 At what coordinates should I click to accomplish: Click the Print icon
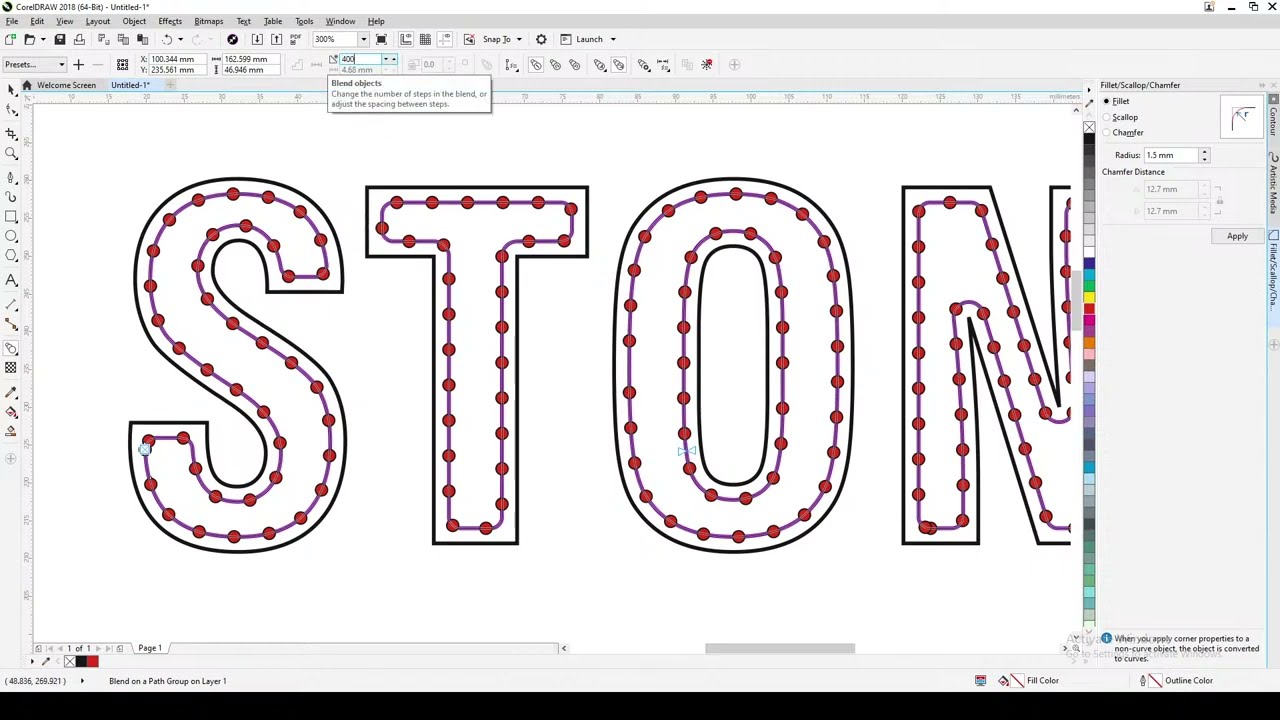click(x=79, y=39)
